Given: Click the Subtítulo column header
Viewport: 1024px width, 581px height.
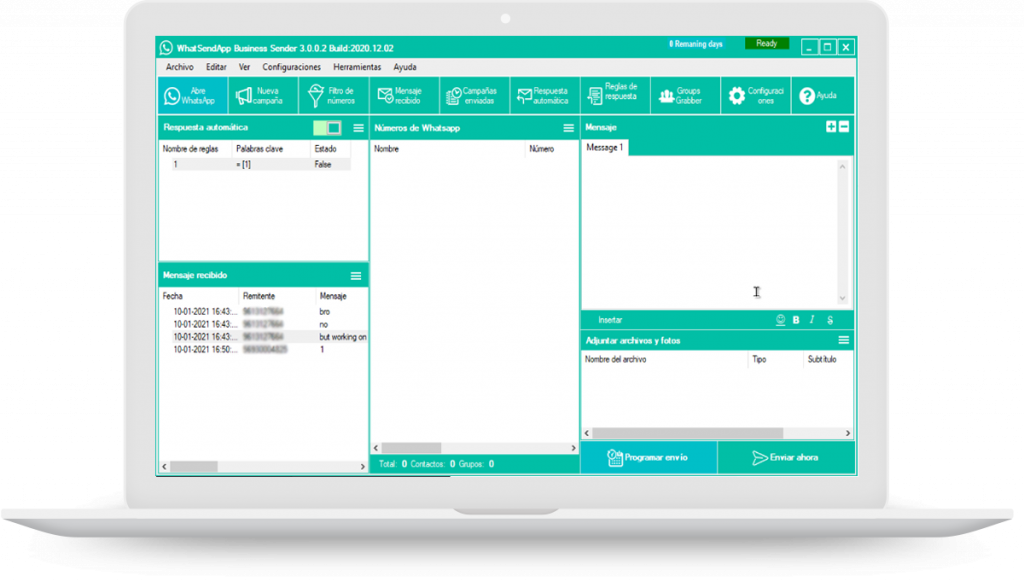Looking at the screenshot, I should point(822,360).
